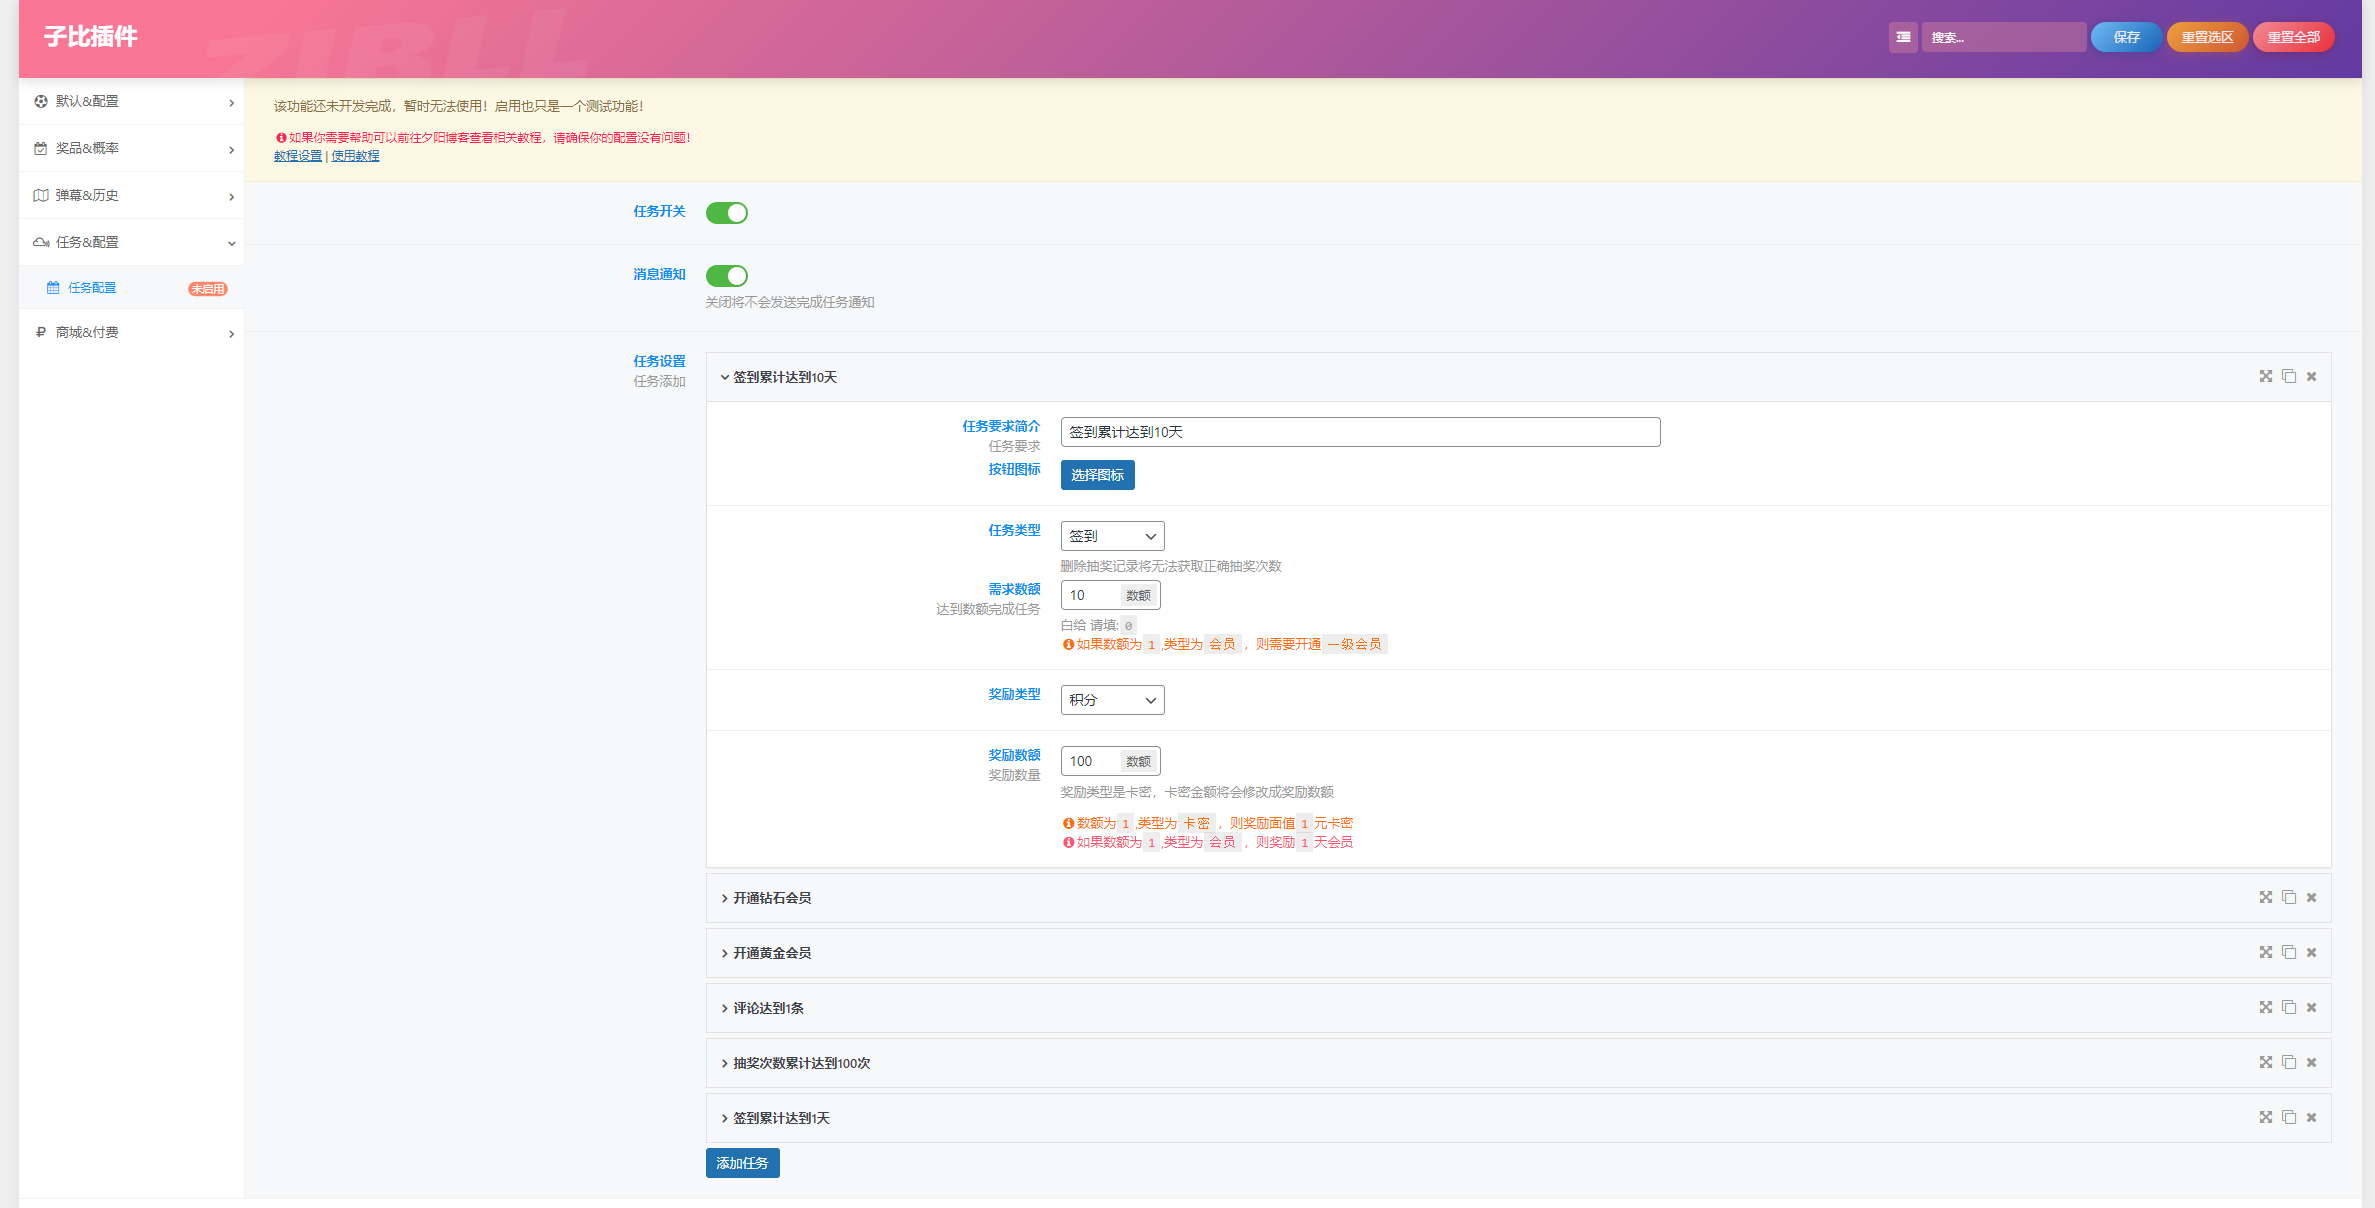Open the 奖励类型 dropdown showing 积分

click(x=1111, y=700)
